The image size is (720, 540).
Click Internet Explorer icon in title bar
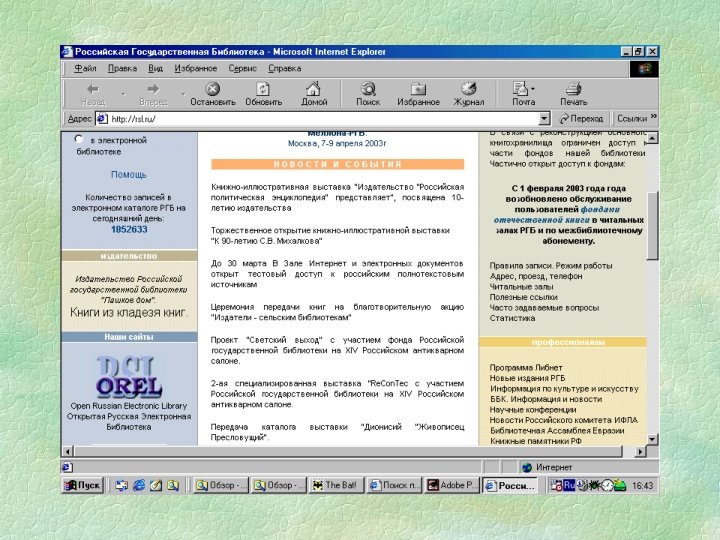tap(68, 51)
